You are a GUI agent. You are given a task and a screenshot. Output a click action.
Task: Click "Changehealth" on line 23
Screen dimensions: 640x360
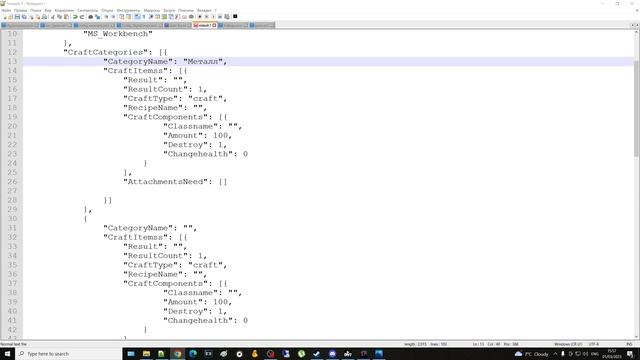198,154
